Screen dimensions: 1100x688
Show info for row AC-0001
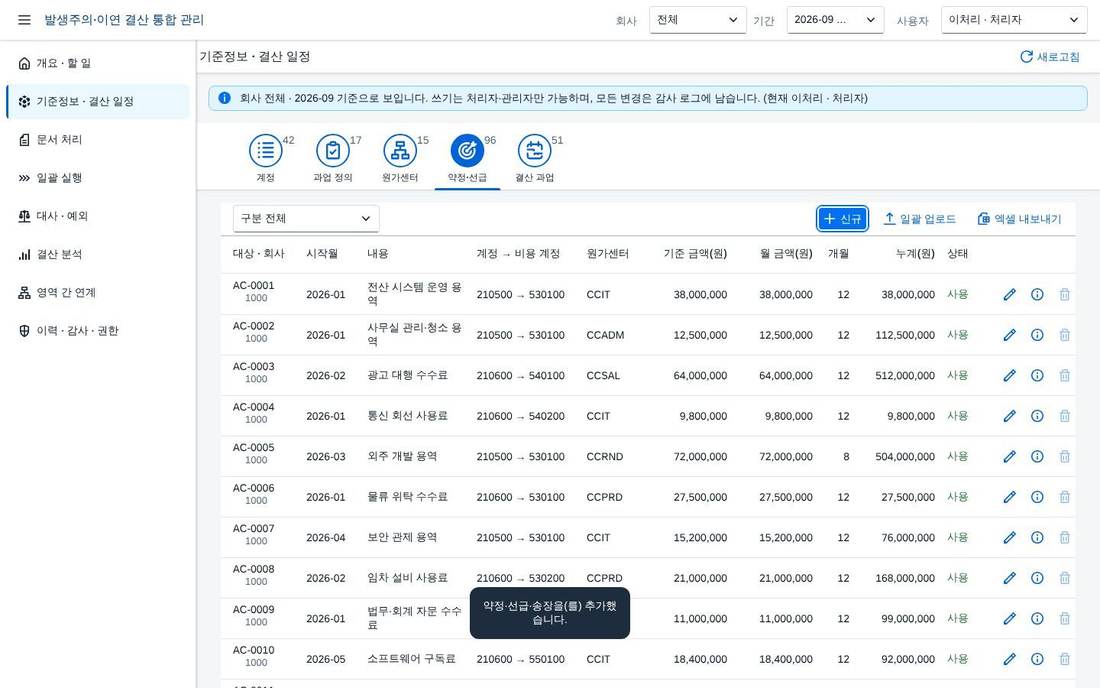1037,295
